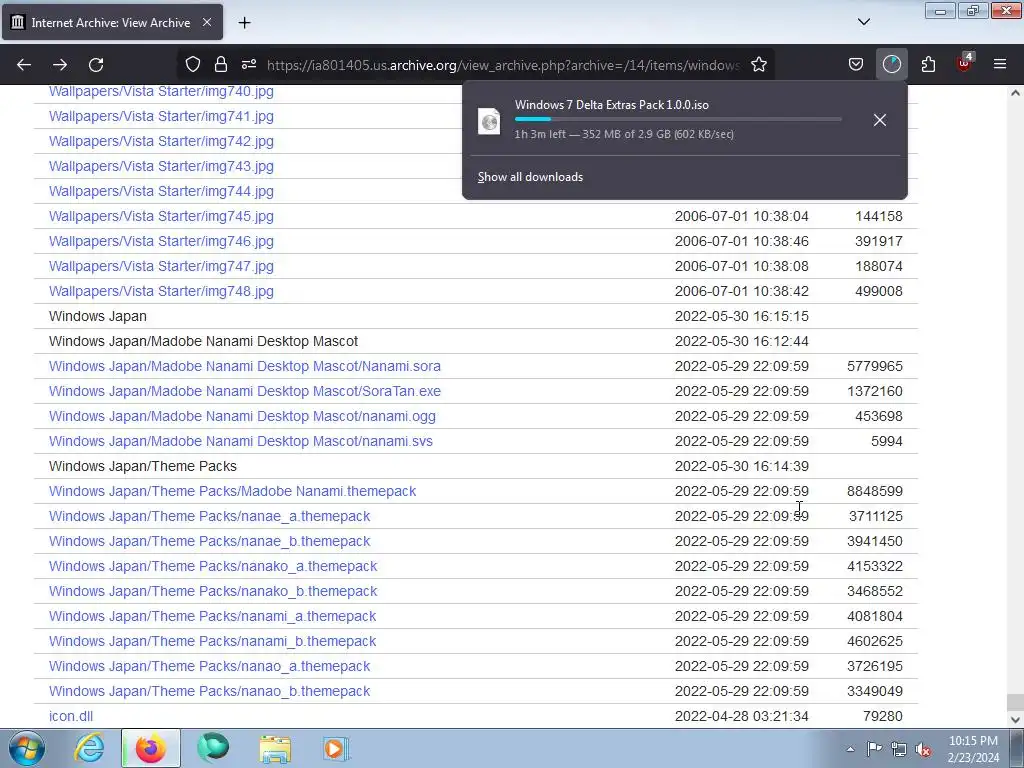Image resolution: width=1024 pixels, height=768 pixels.
Task: Download nanako_b.themepack
Action: pos(213,591)
